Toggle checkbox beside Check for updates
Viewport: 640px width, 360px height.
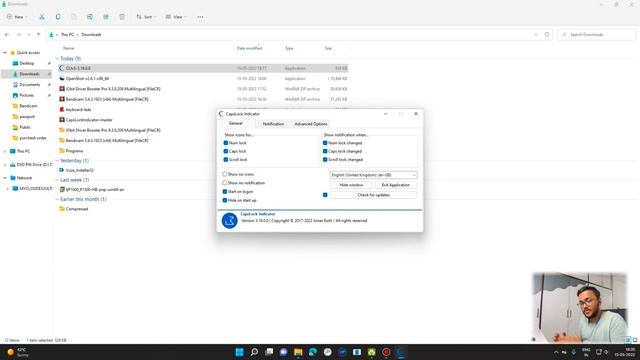click(x=325, y=195)
